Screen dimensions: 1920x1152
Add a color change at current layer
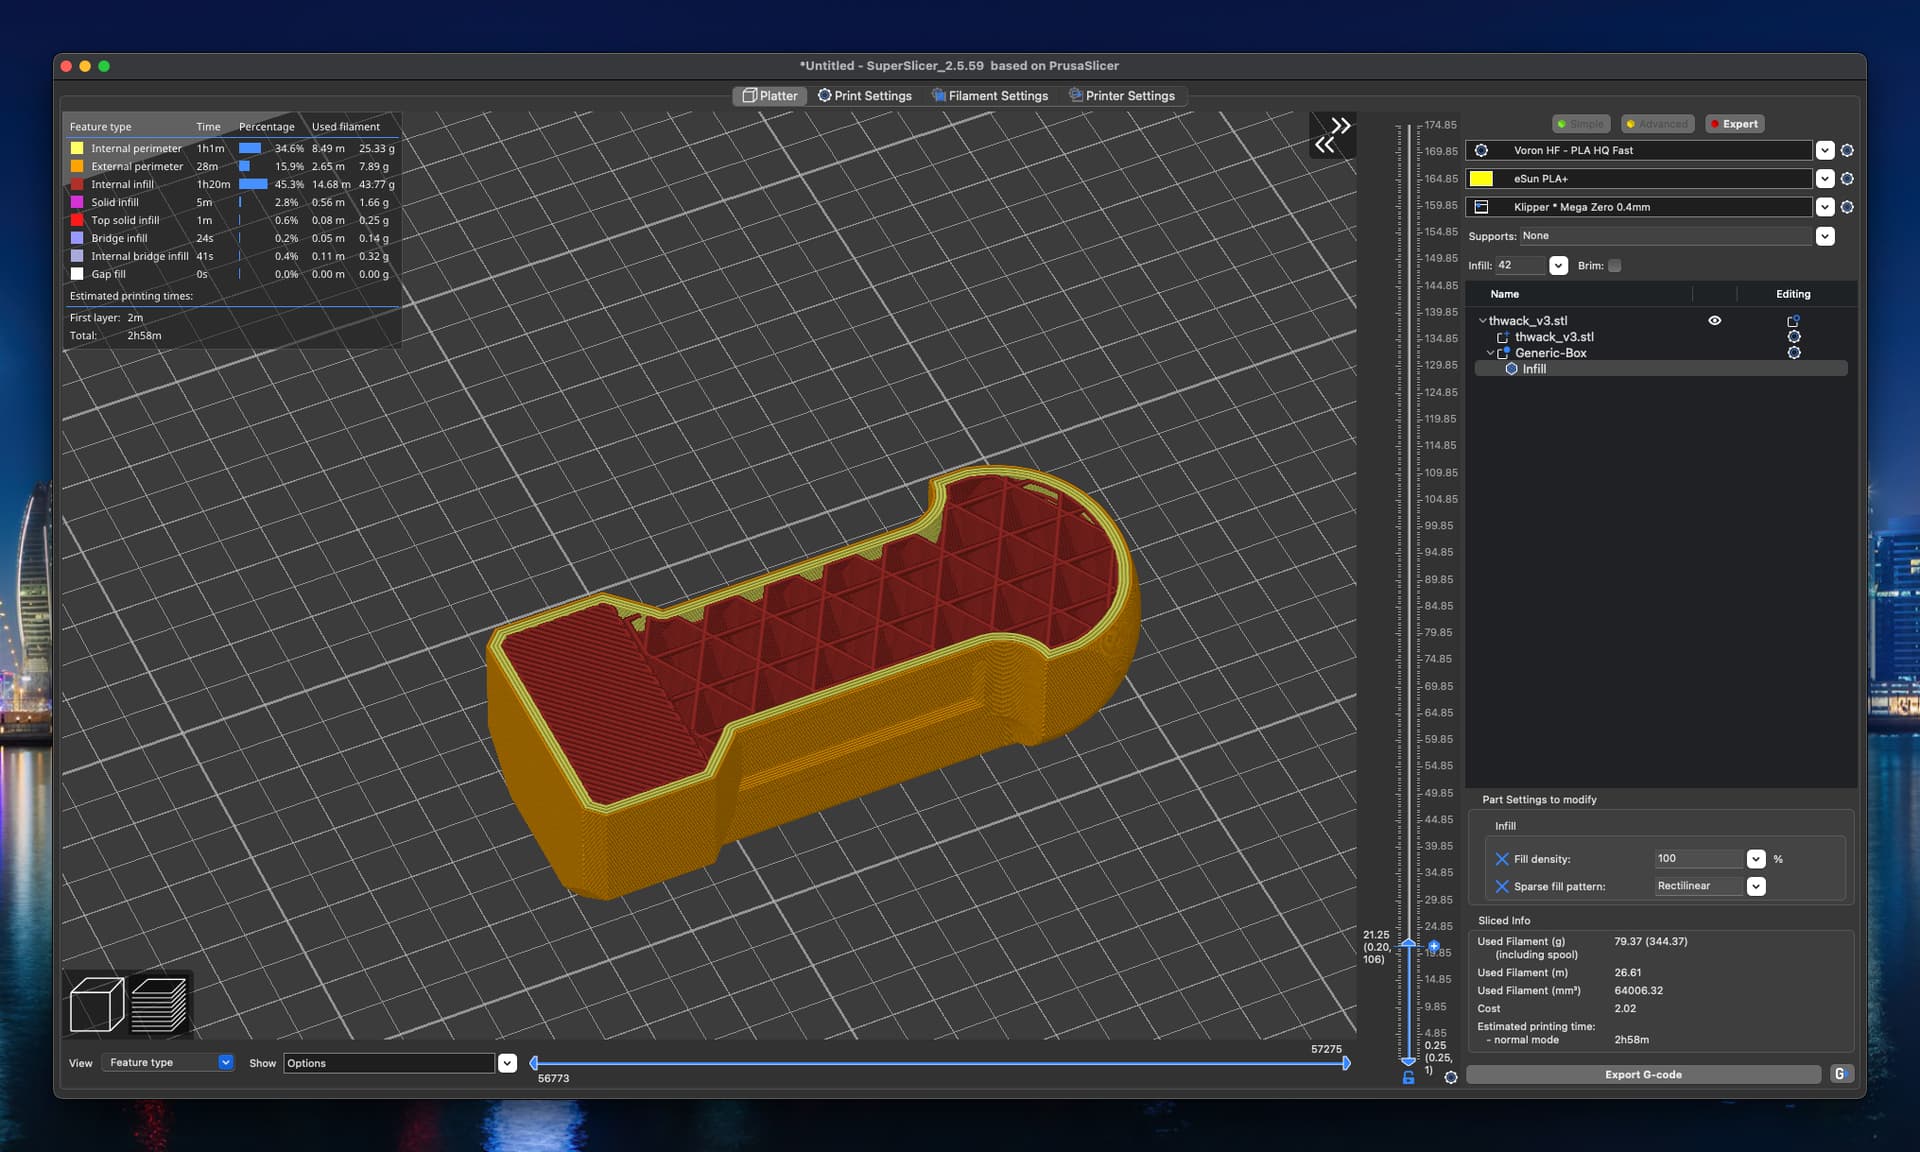click(1433, 945)
